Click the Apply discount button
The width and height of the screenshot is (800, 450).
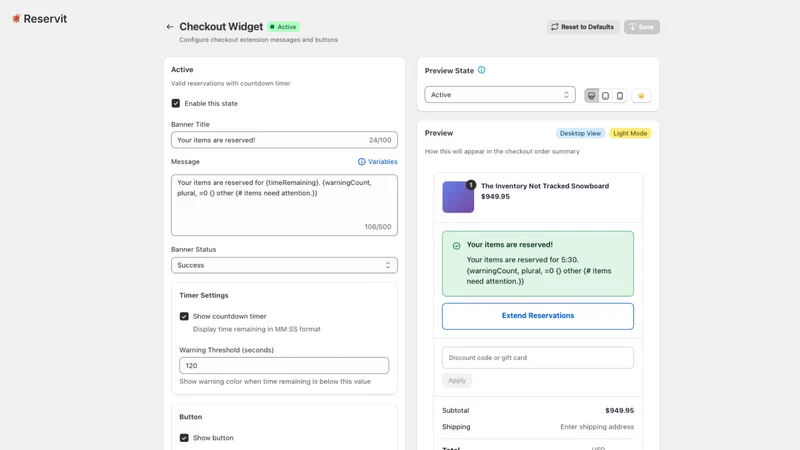[457, 381]
